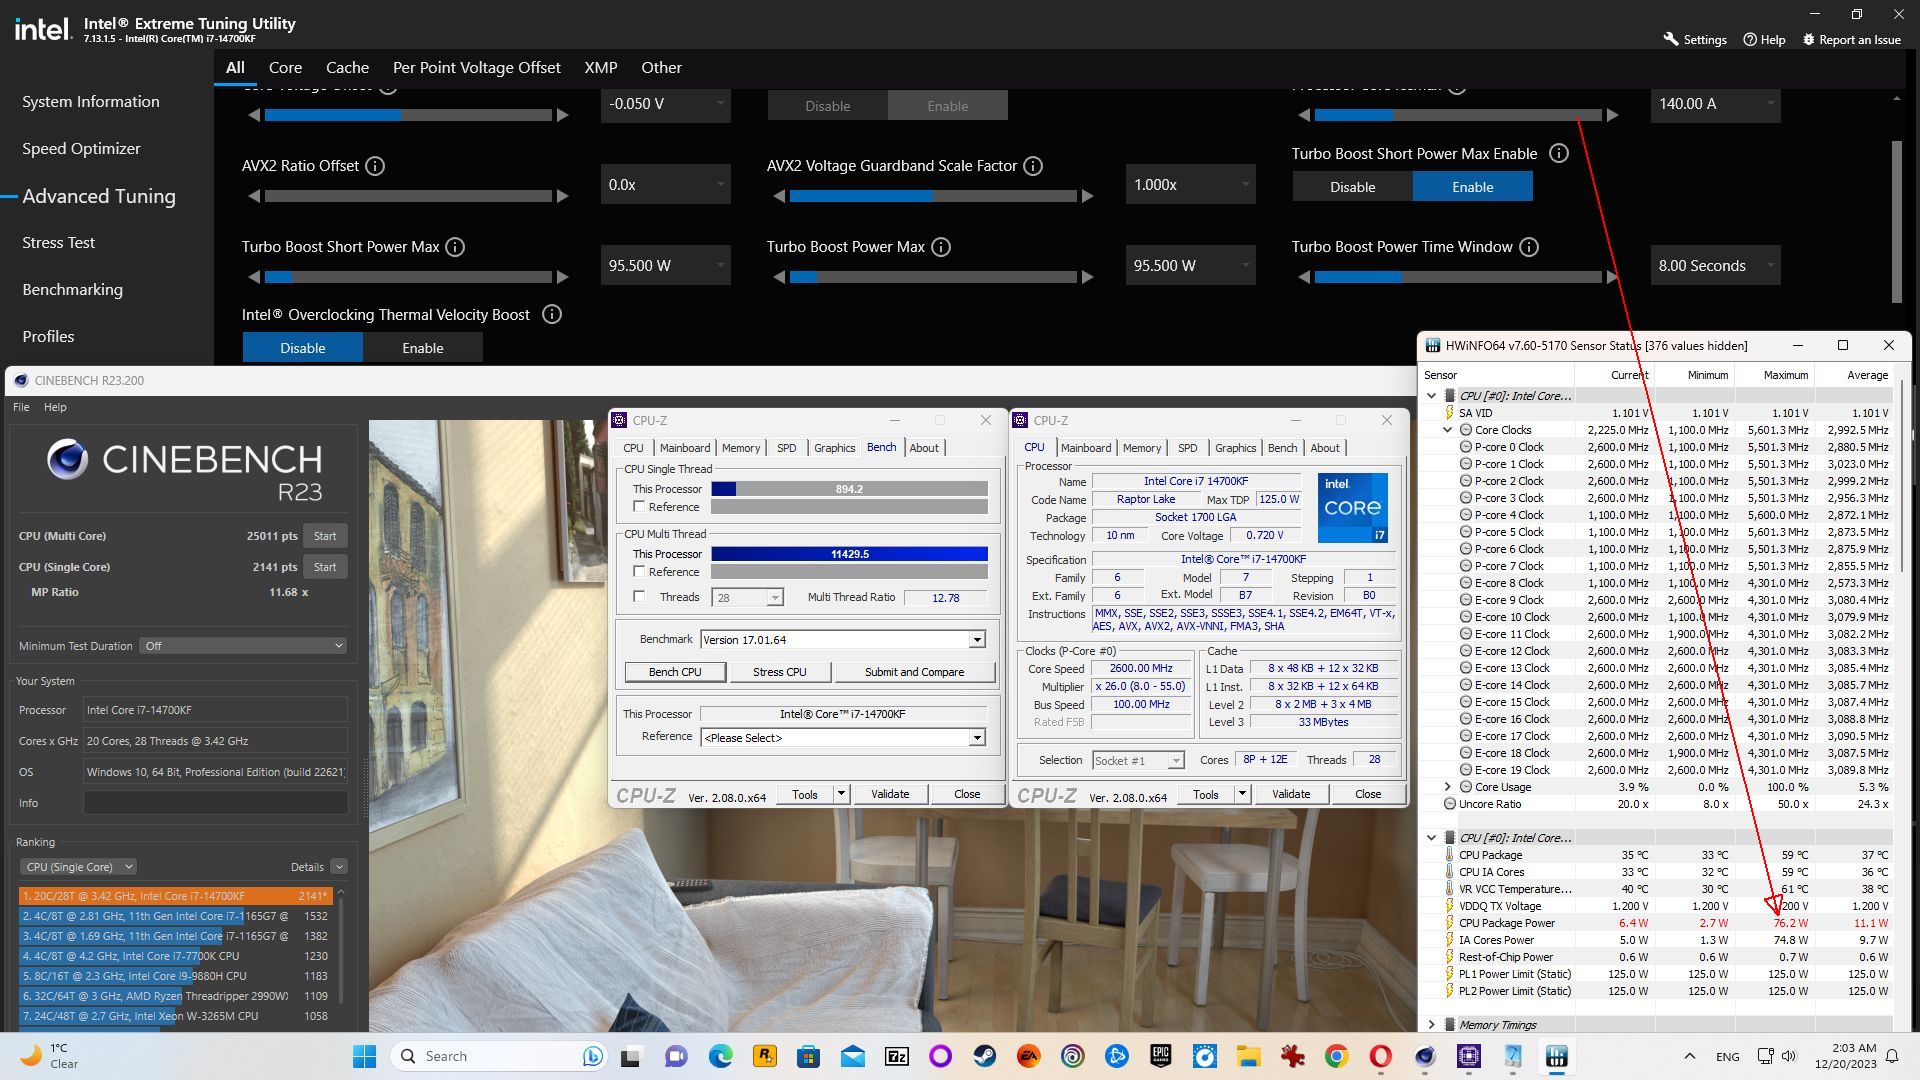Open Windows Start menu

point(364,1056)
